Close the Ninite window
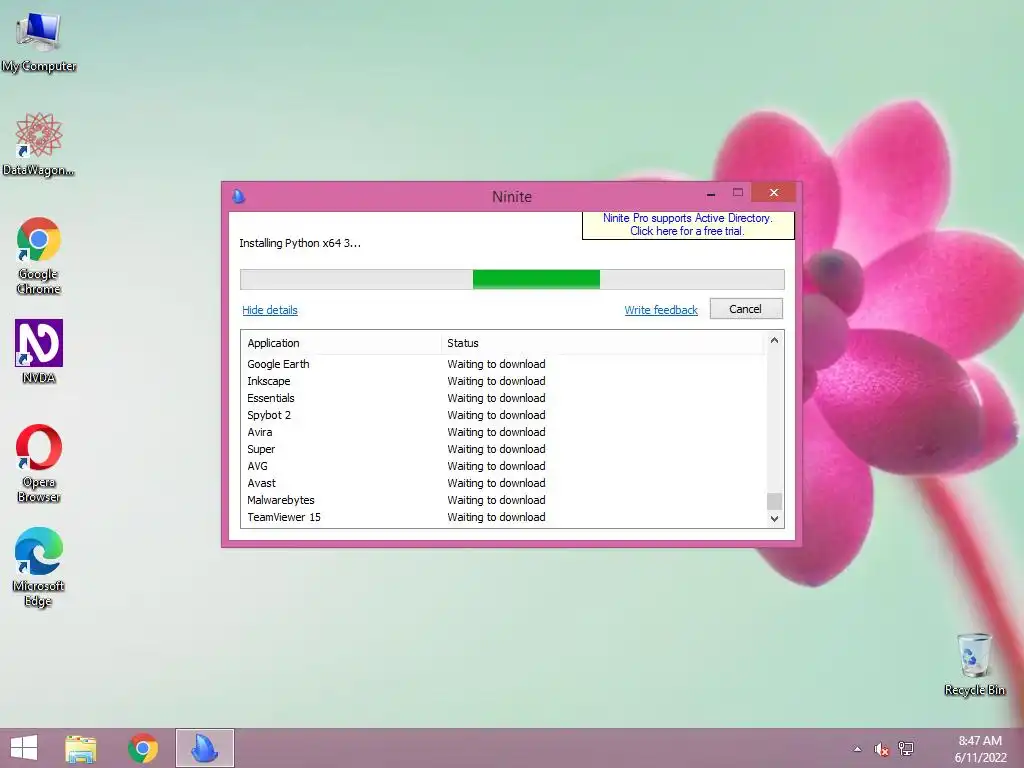The width and height of the screenshot is (1024, 768). (x=774, y=193)
